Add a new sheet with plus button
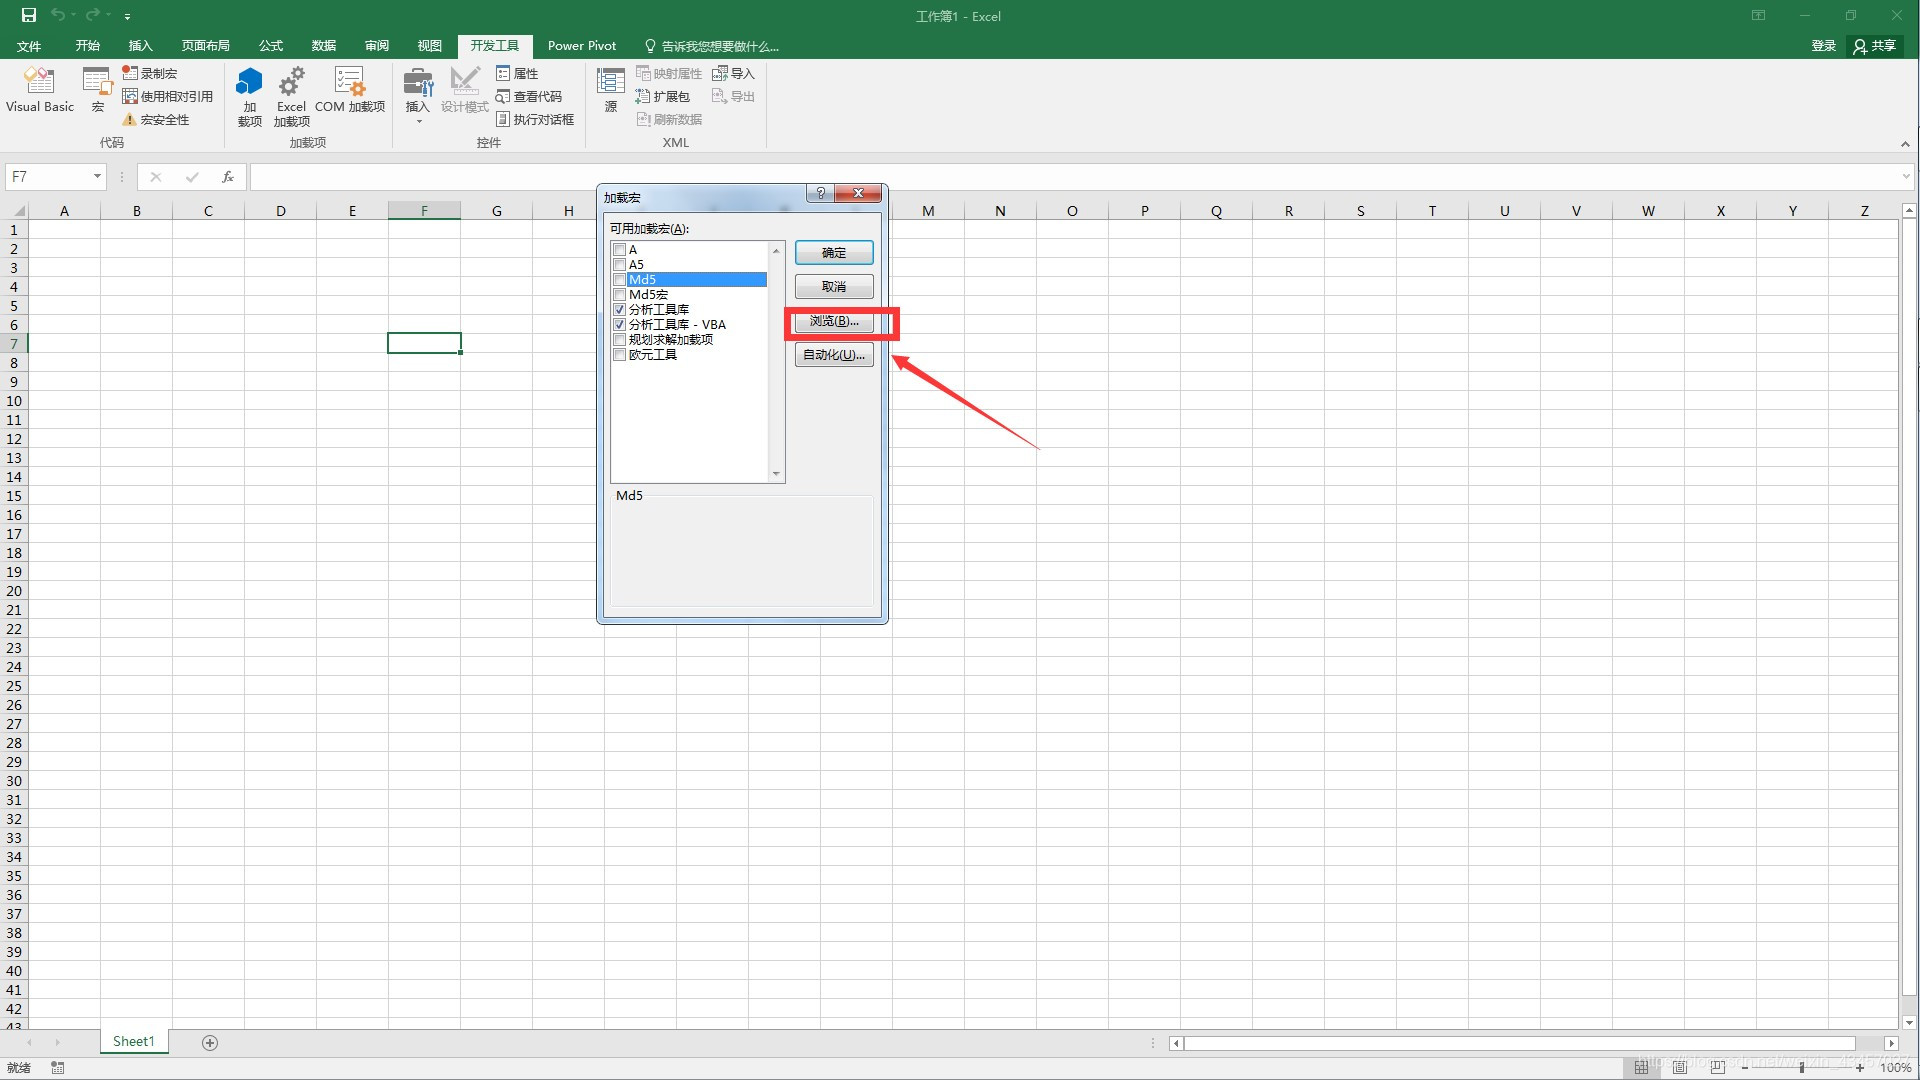 [210, 1042]
